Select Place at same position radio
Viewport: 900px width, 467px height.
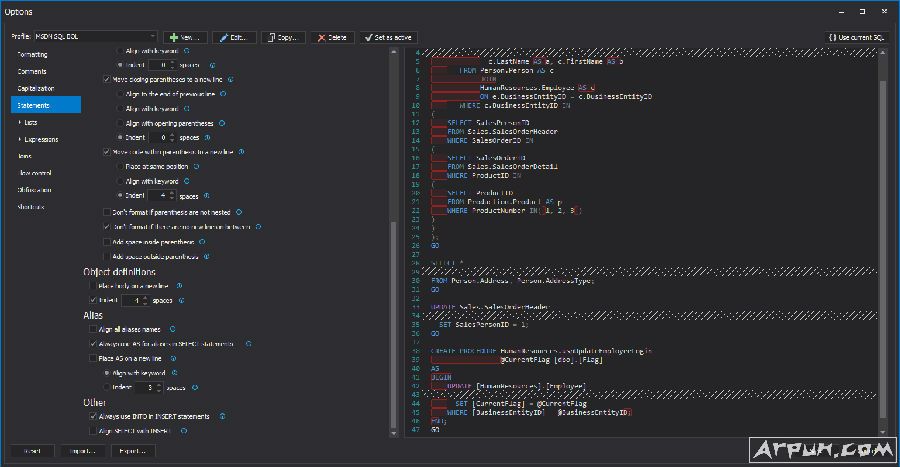click(x=120, y=166)
